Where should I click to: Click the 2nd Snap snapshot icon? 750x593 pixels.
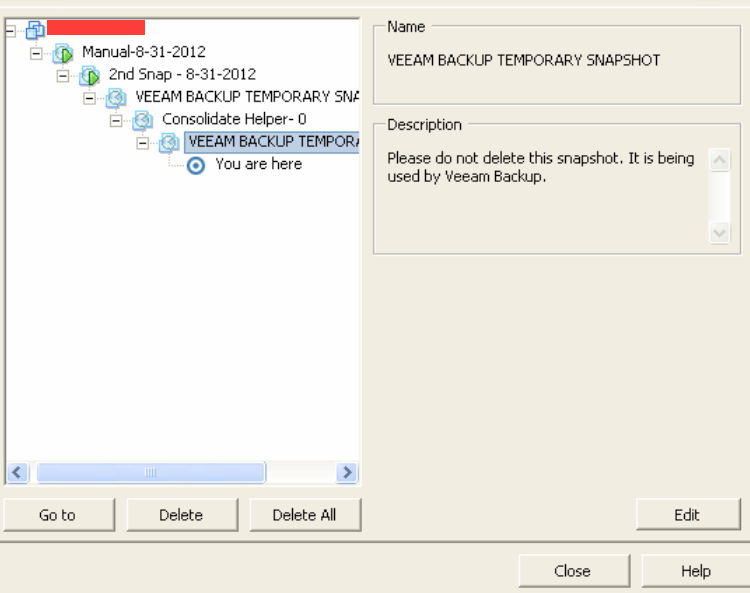89,76
